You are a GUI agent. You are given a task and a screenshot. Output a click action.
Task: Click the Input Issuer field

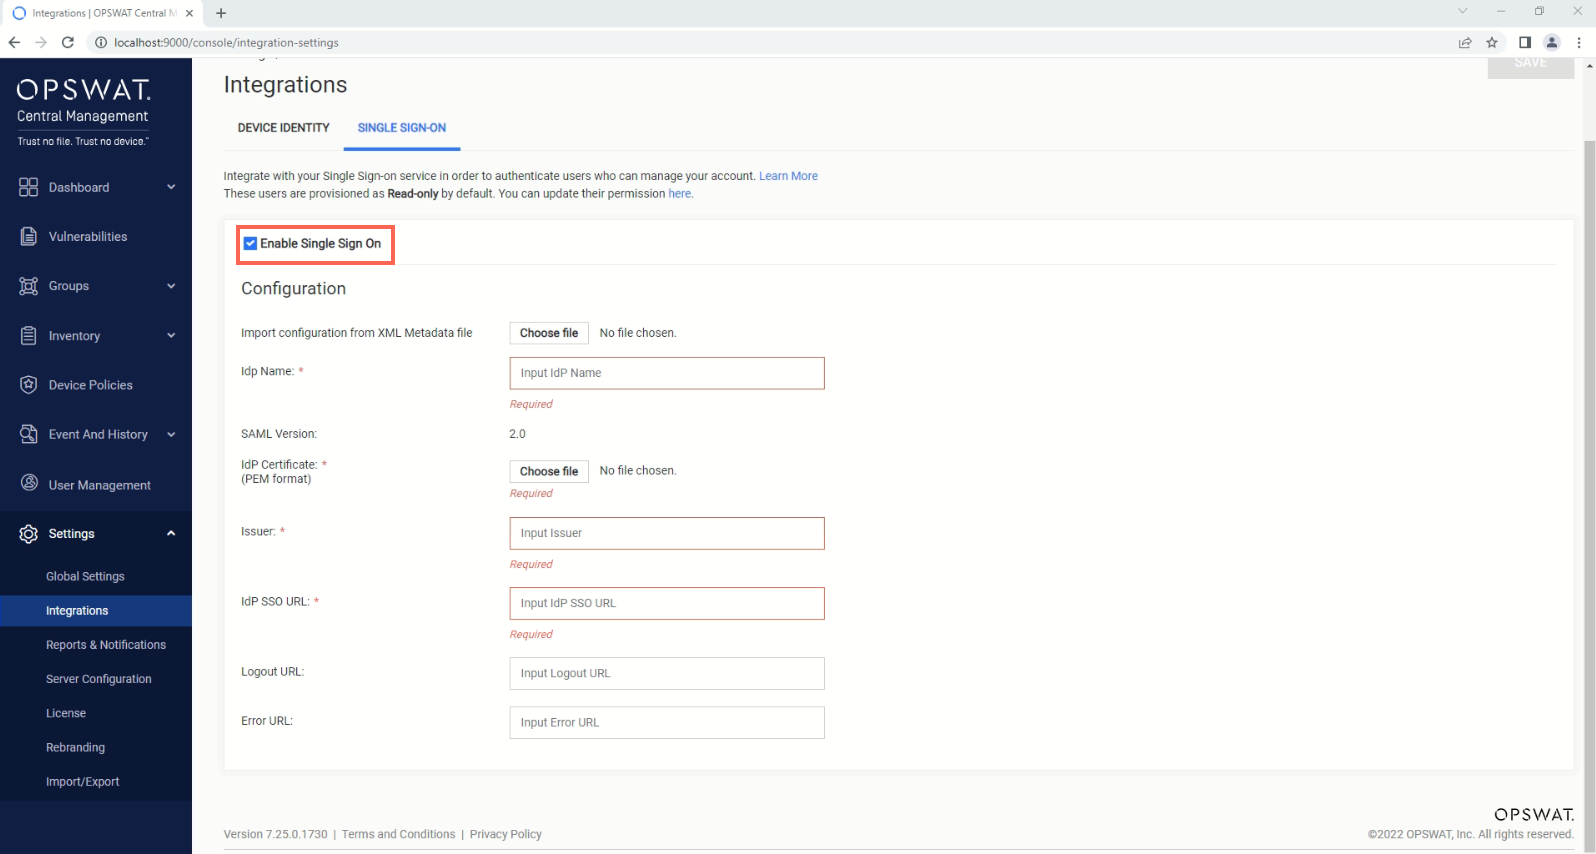667,533
